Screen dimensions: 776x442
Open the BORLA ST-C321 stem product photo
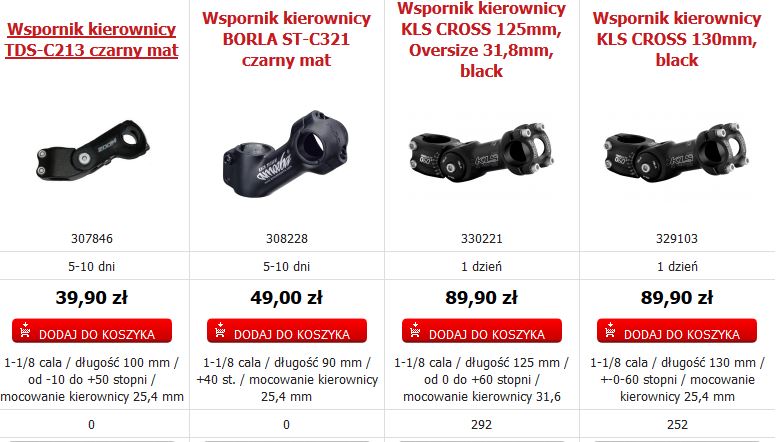(286, 154)
